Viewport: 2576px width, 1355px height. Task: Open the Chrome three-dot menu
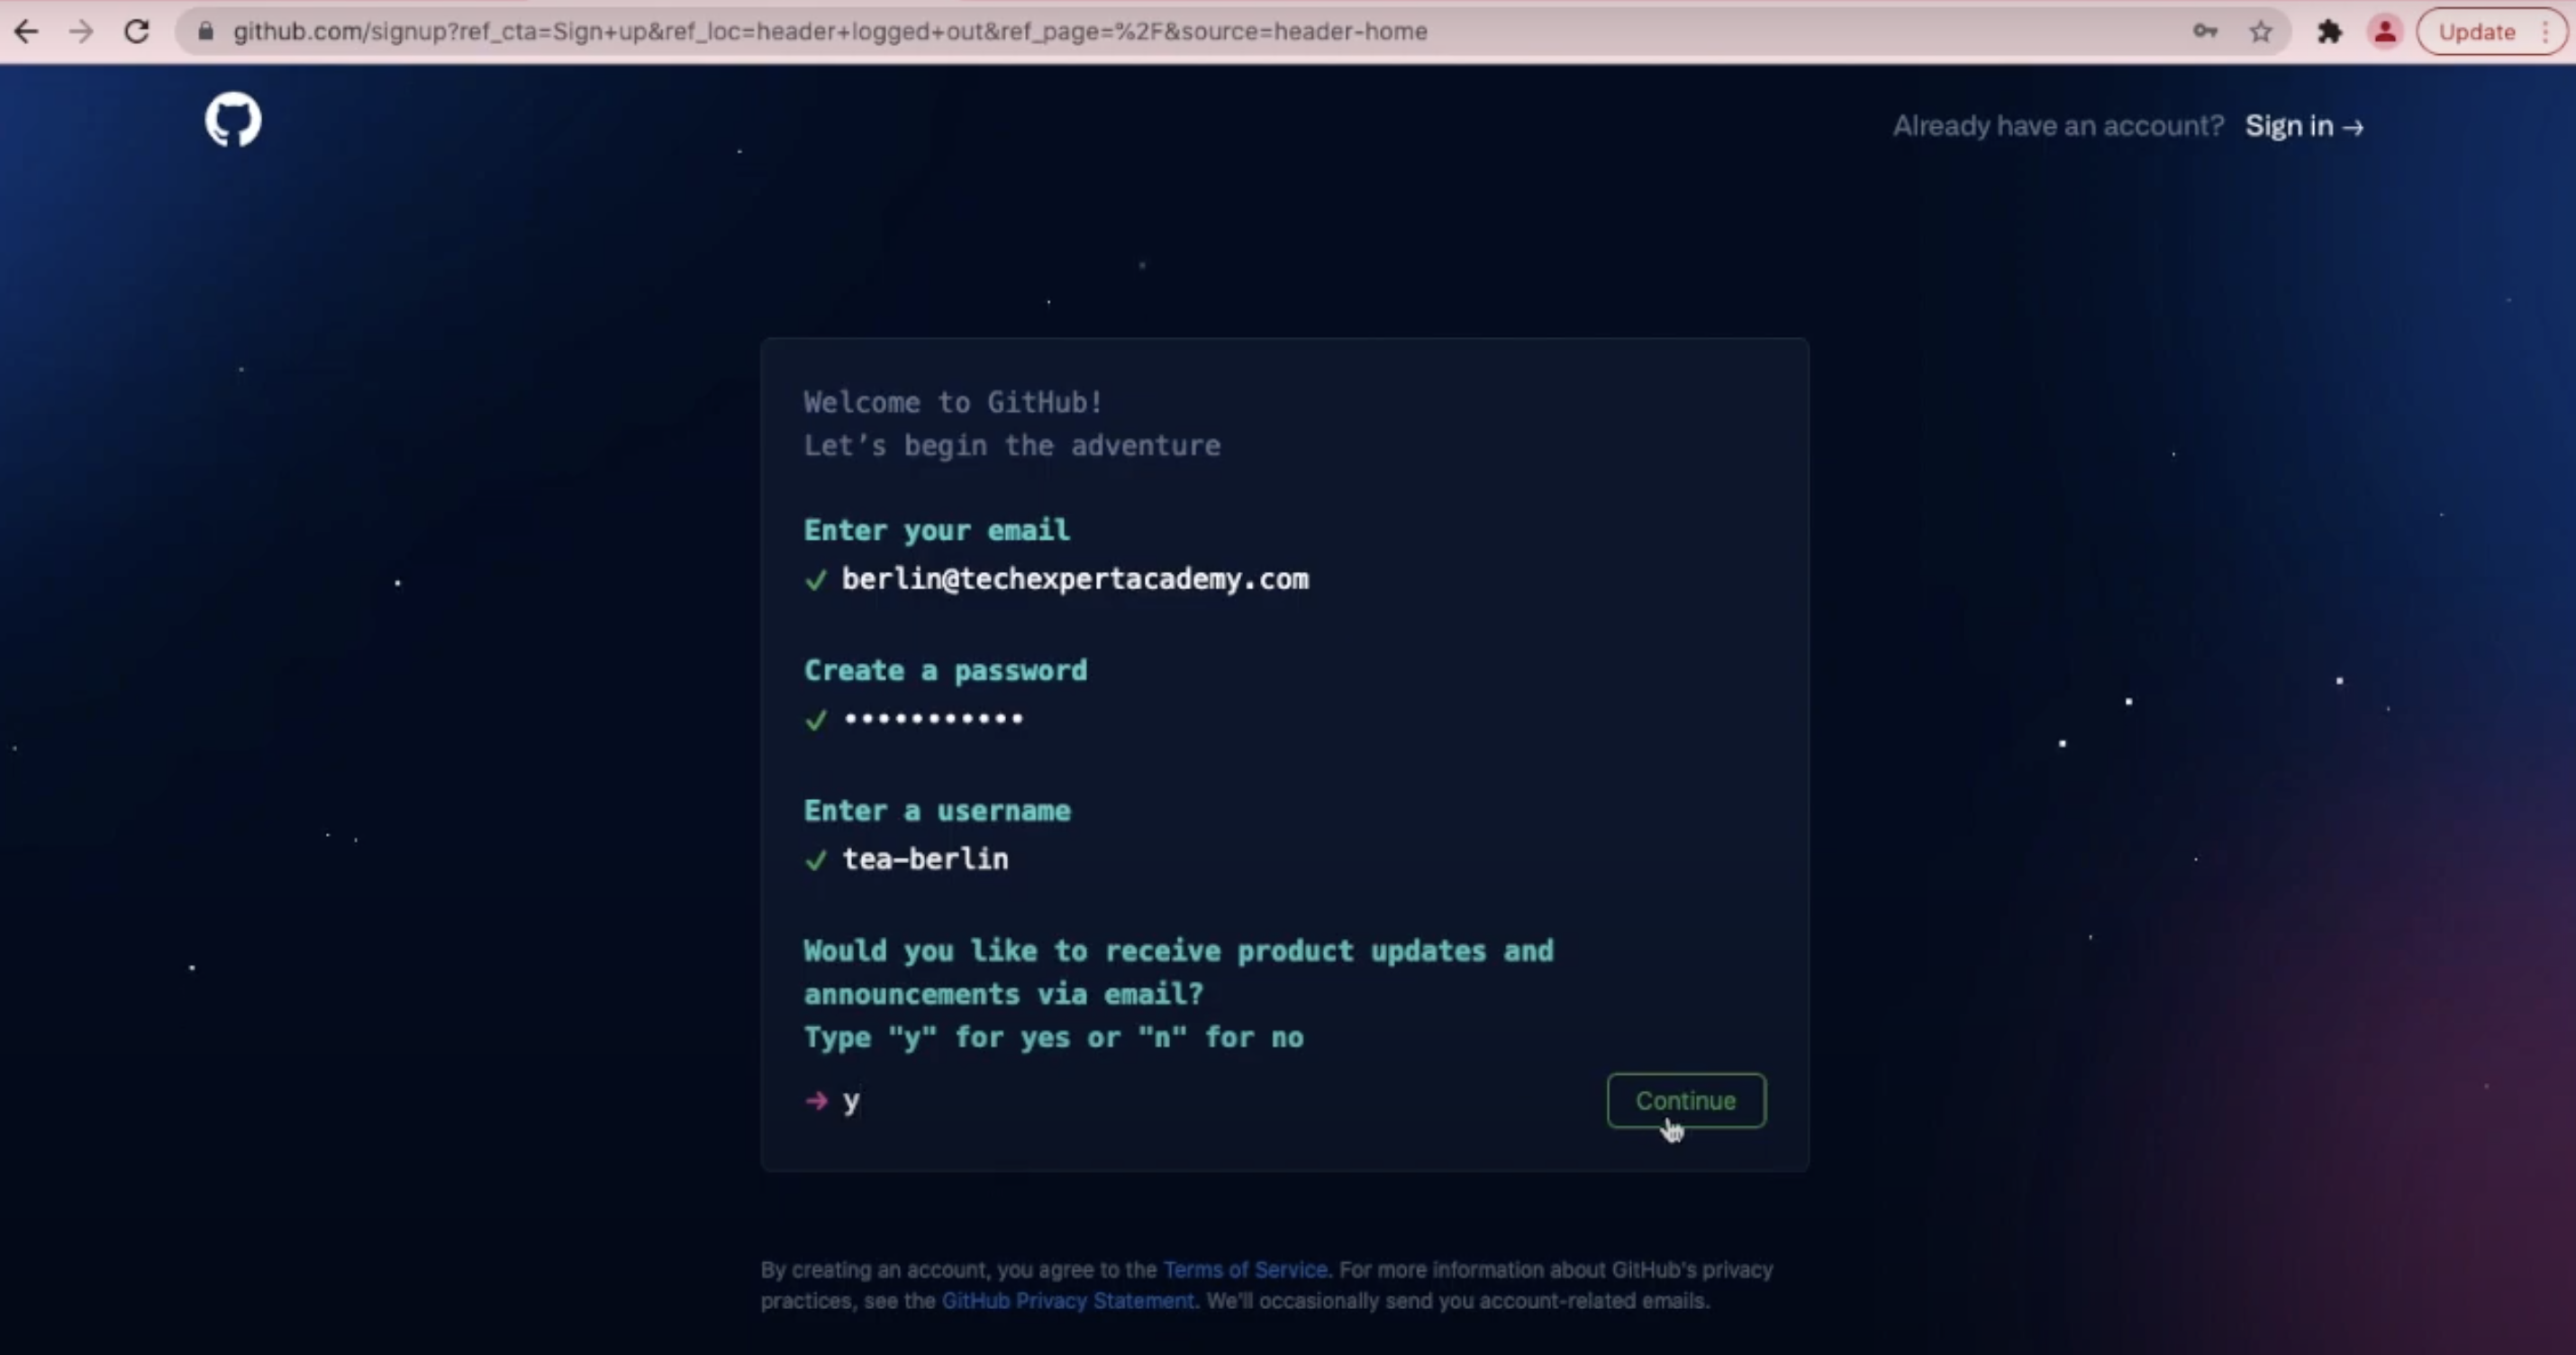2546,32
